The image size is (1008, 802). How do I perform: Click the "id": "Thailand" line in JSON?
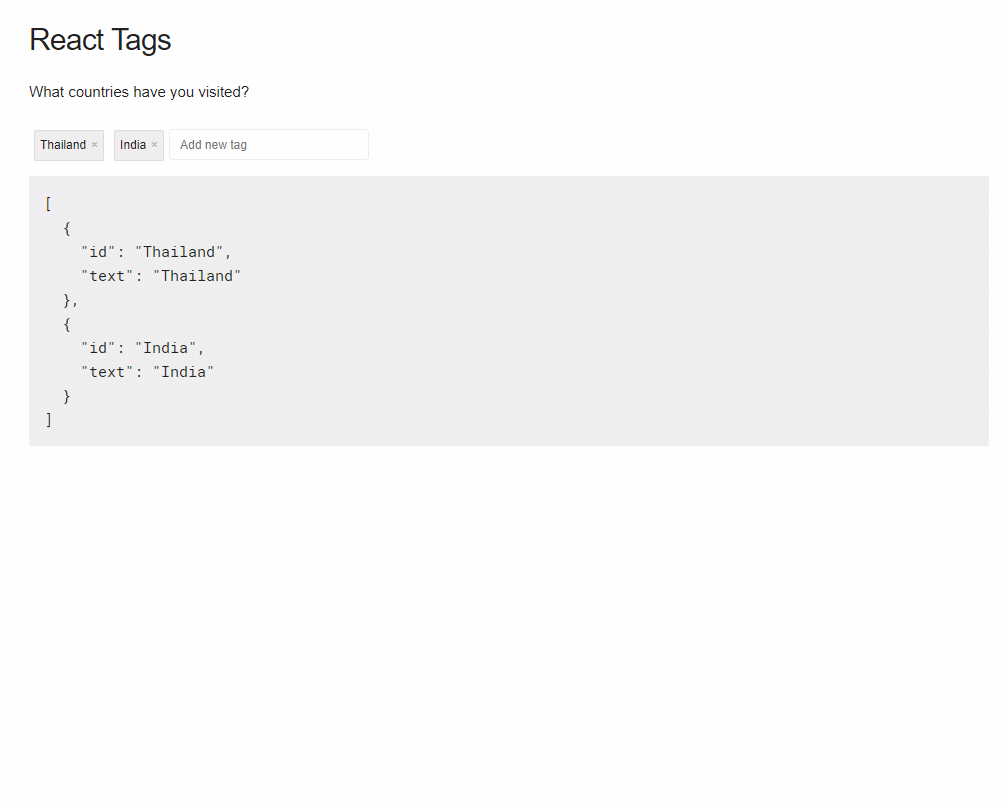pos(157,251)
